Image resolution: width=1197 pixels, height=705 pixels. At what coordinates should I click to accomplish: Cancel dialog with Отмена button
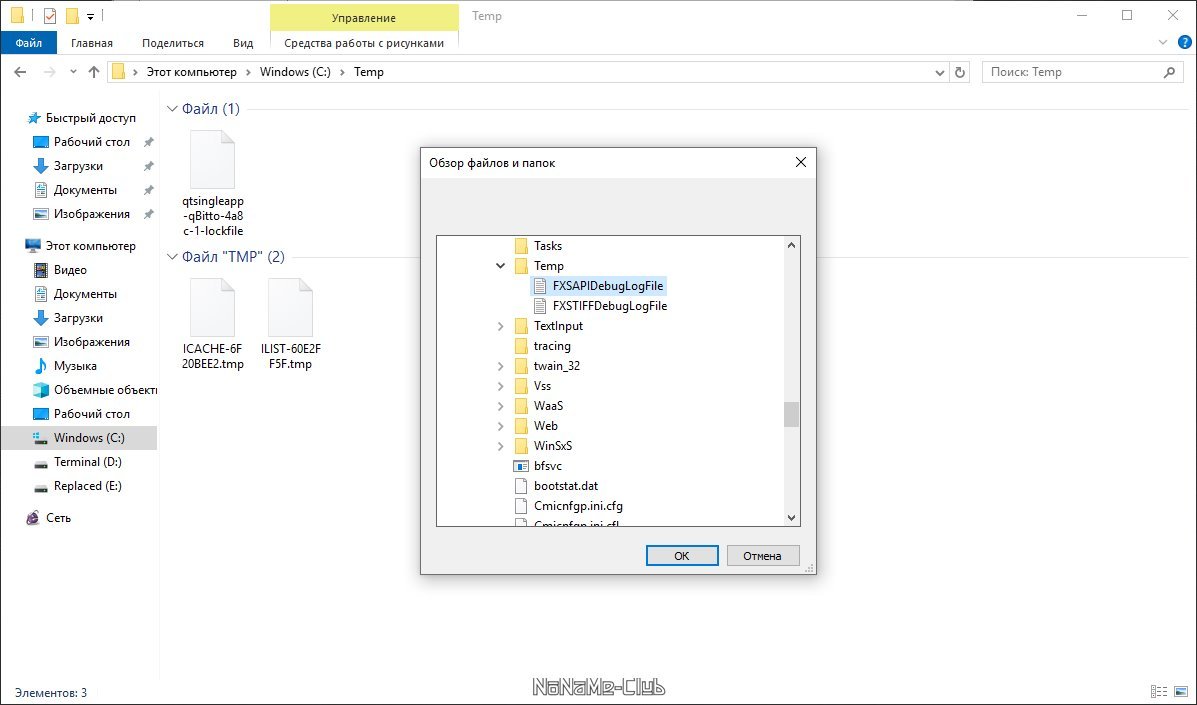coord(763,555)
